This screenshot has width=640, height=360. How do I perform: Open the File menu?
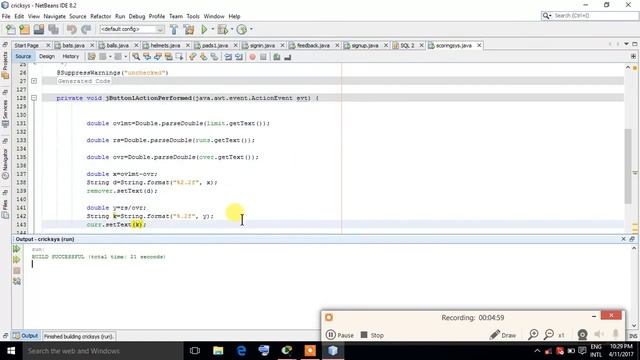coord(6,16)
